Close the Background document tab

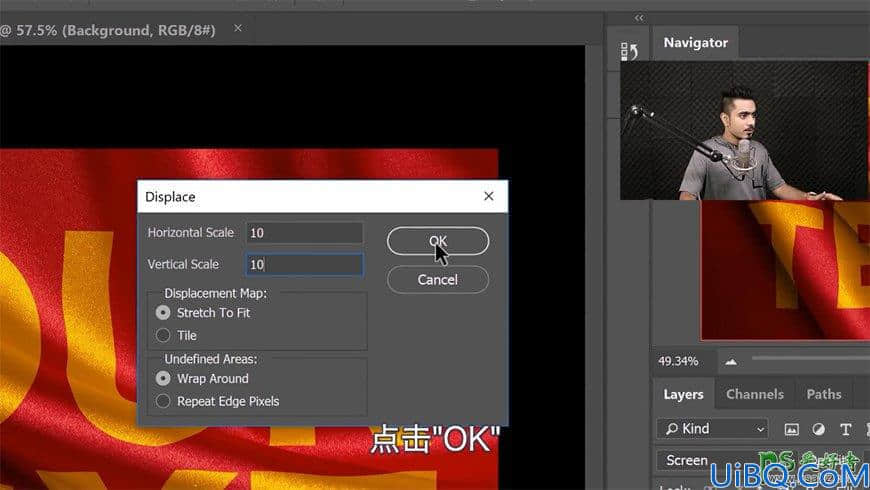238,28
